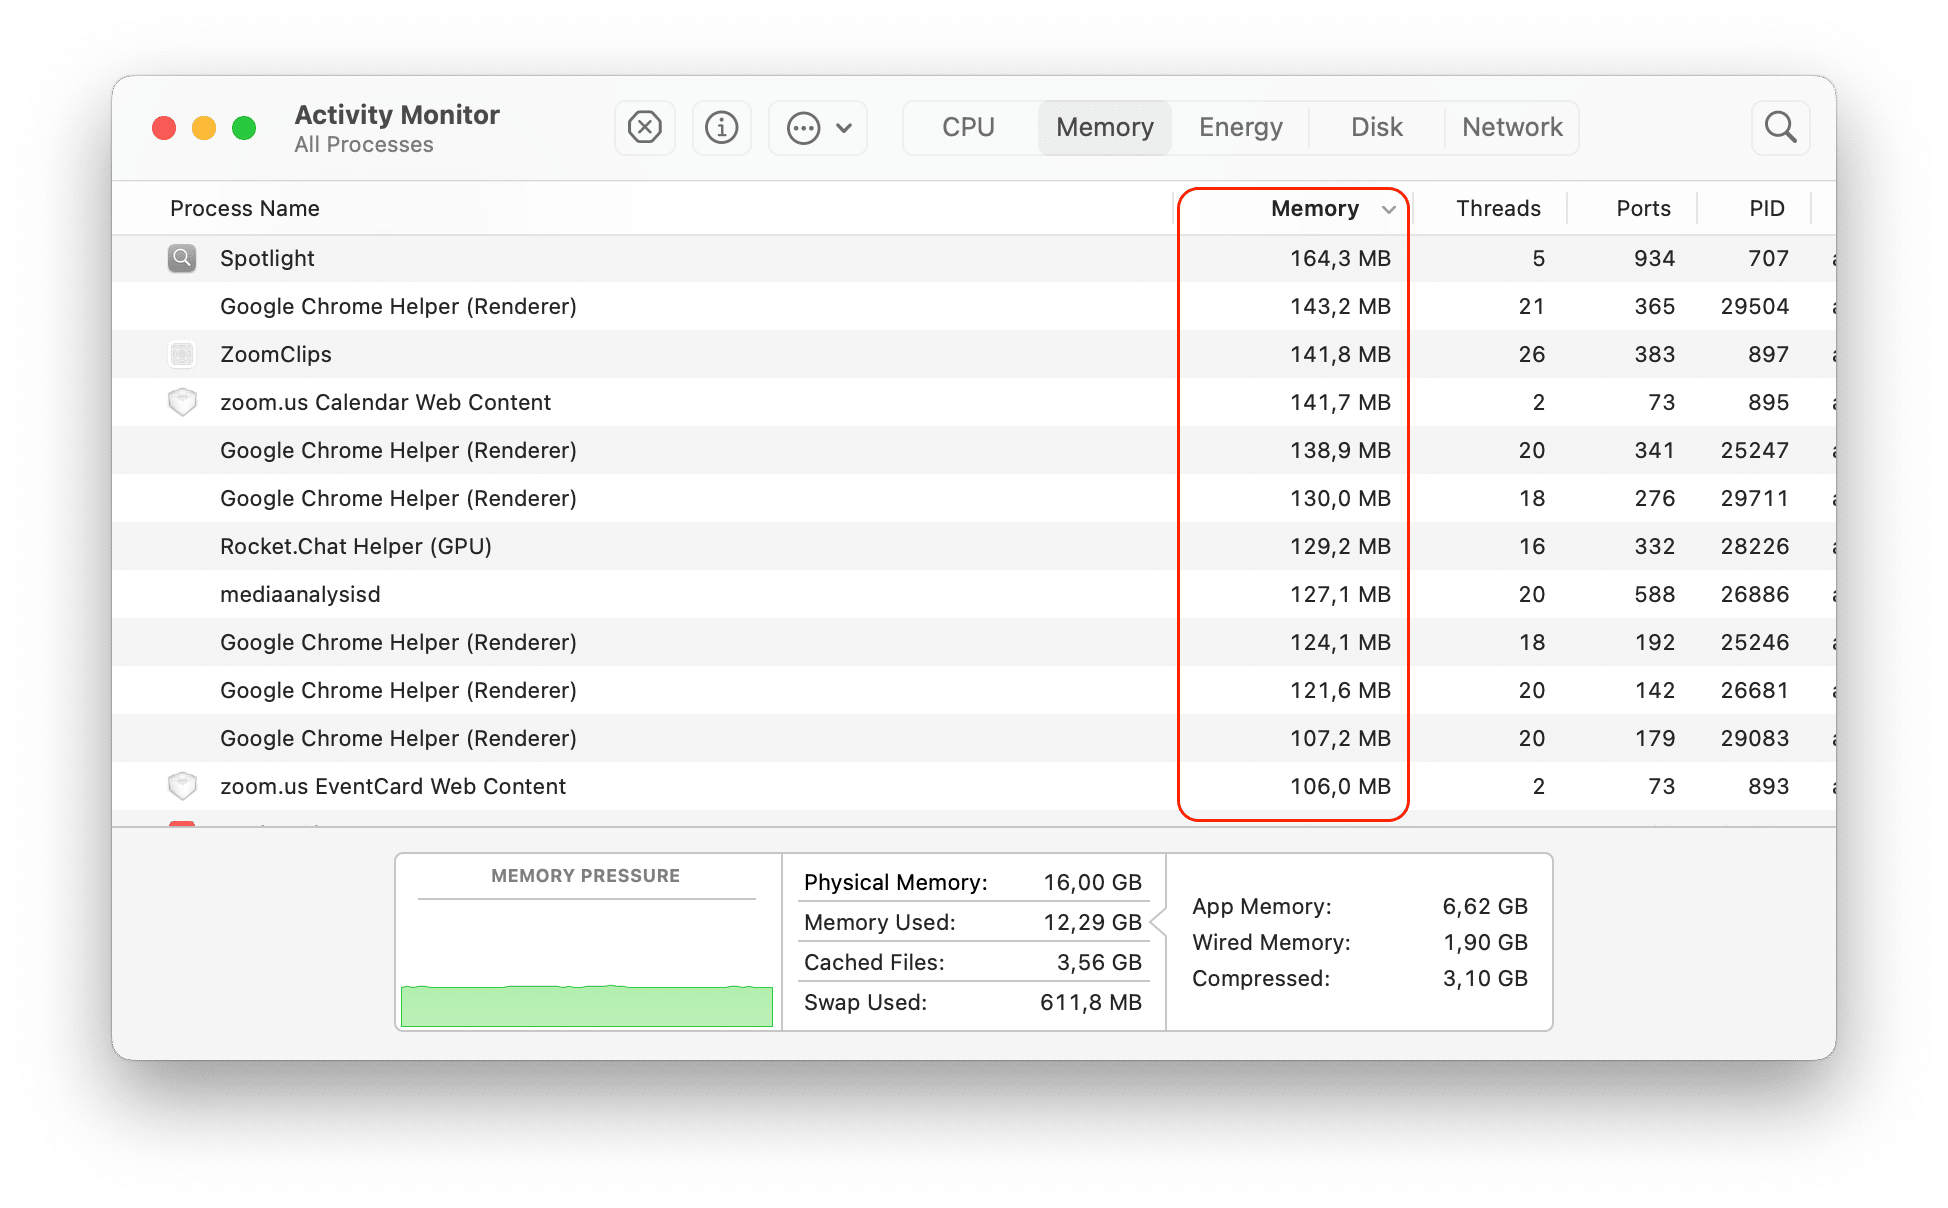Image resolution: width=1948 pixels, height=1208 pixels.
Task: Minimize the window with yellow button
Action: click(204, 128)
